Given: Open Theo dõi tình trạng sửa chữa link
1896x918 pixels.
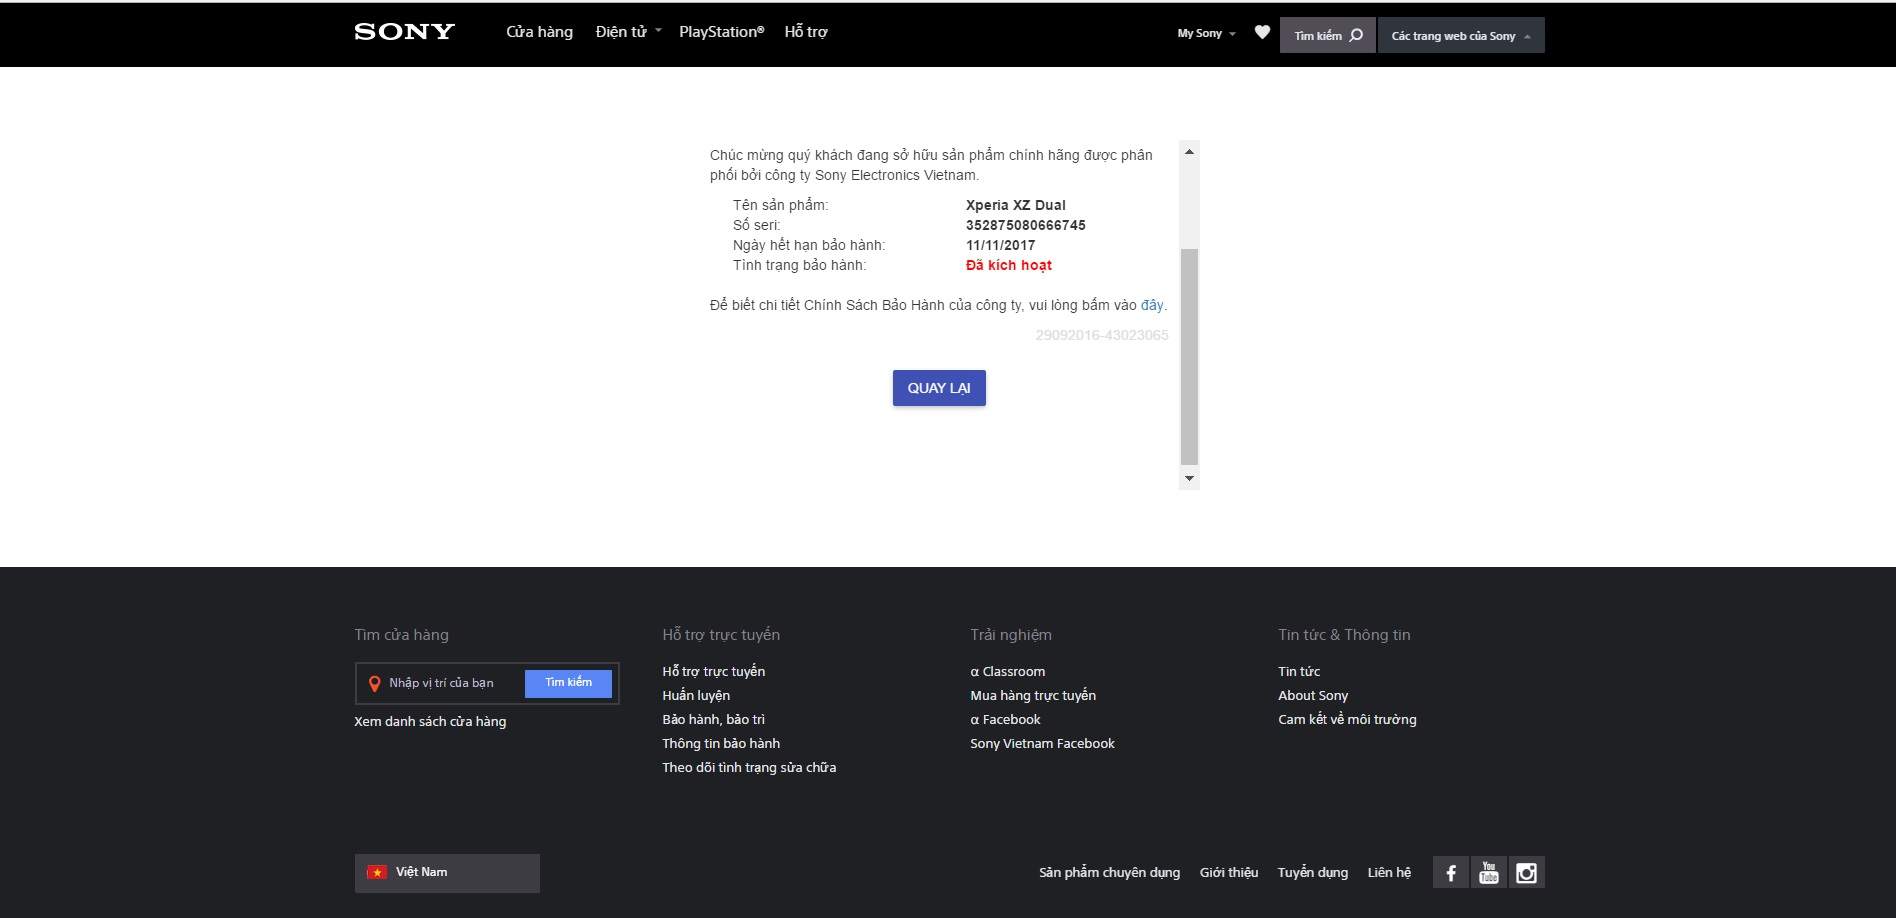Looking at the screenshot, I should coord(749,767).
